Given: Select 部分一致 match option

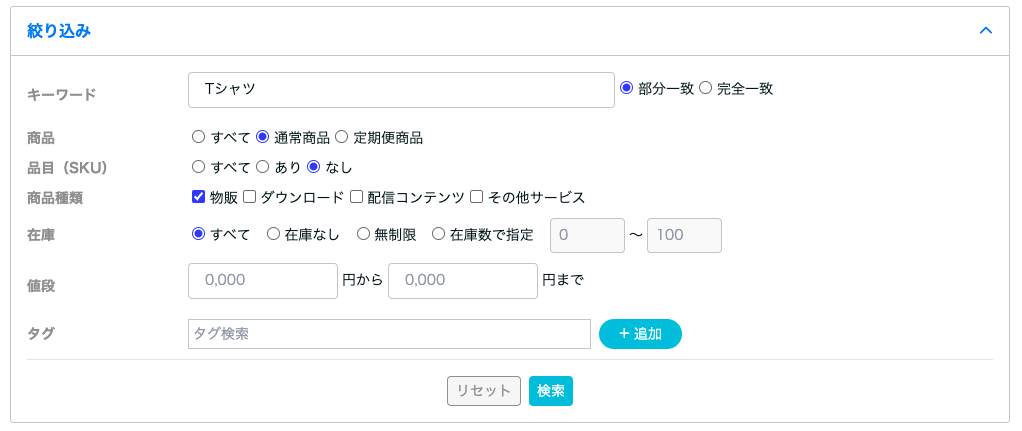Looking at the screenshot, I should 627,88.
